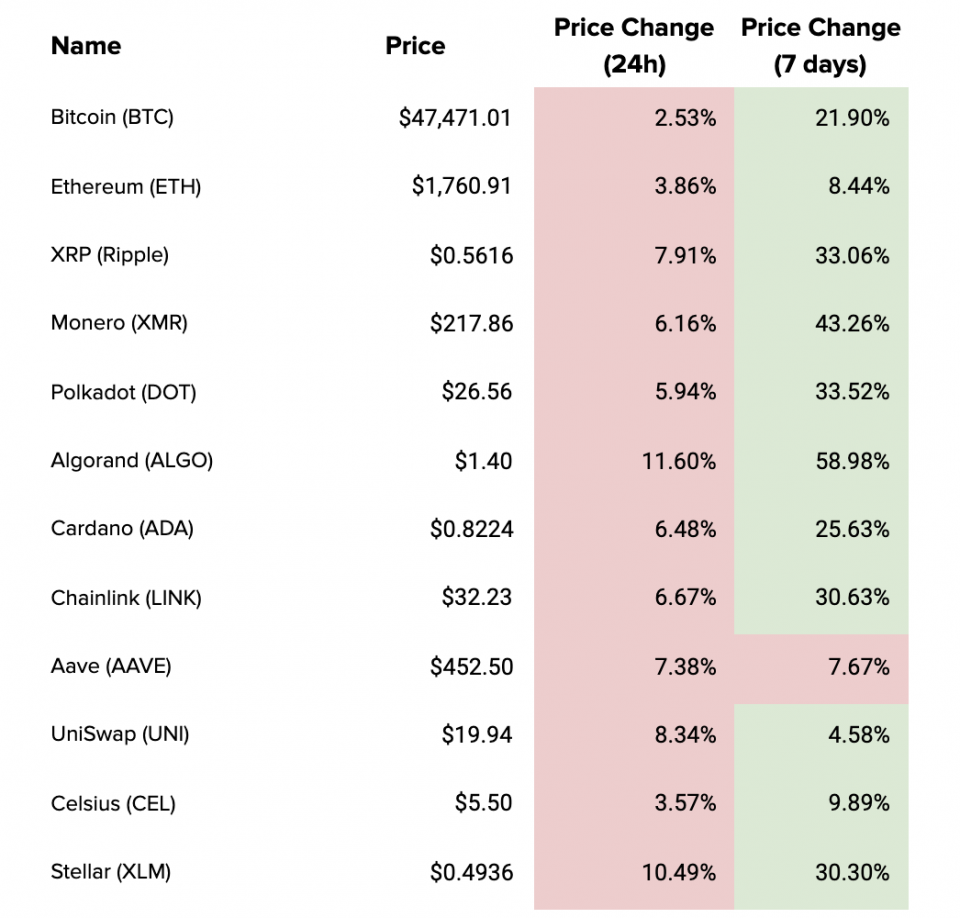The height and width of the screenshot is (918, 960).
Task: Click the Bitcoin (BTC) row name
Action: click(x=112, y=118)
